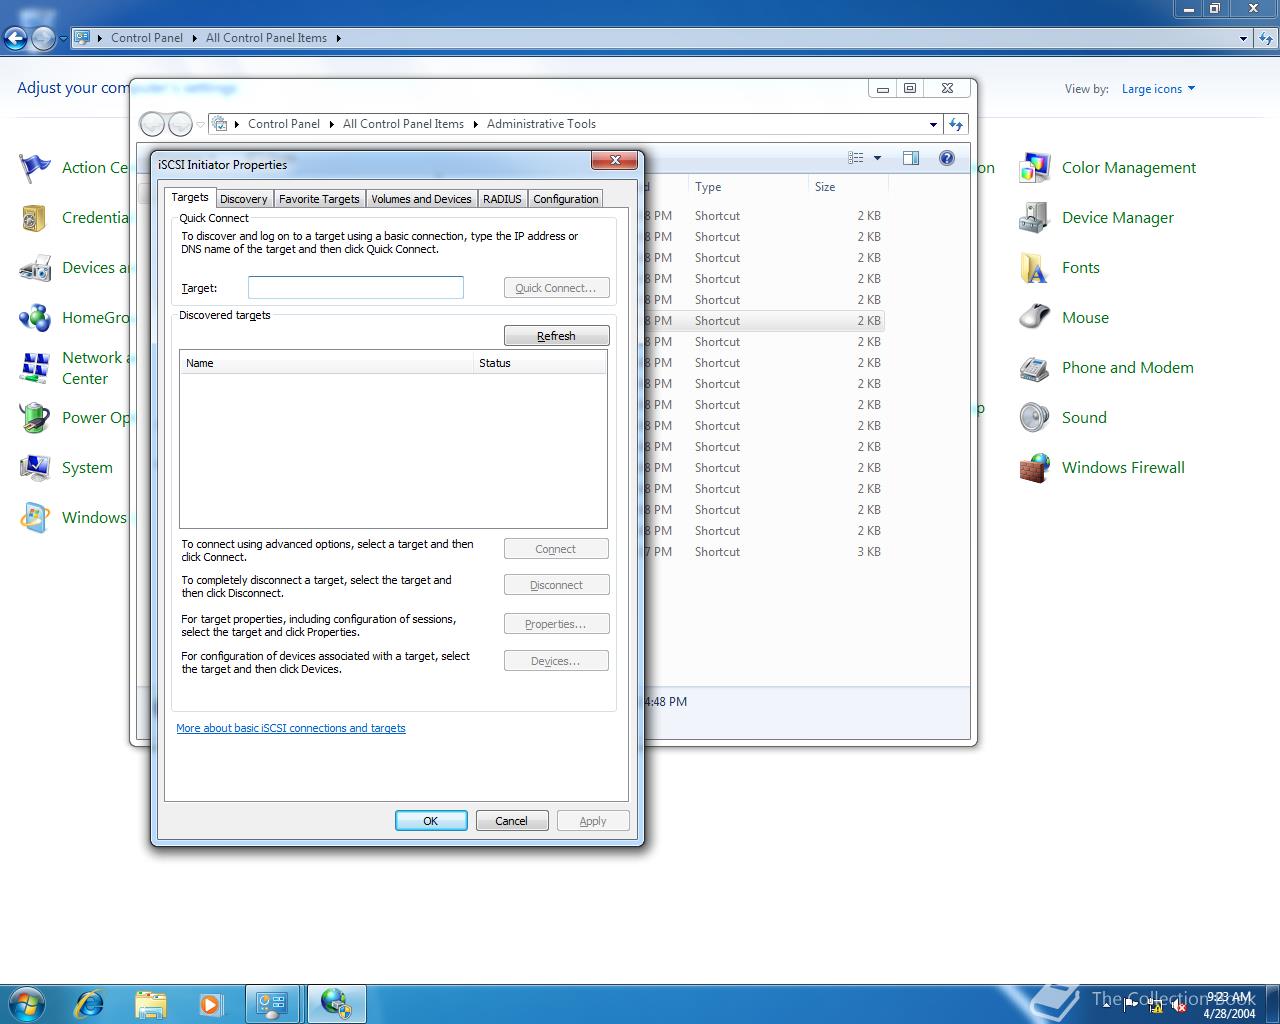This screenshot has height=1024, width=1280.
Task: Sort Administrative Tools by Type column
Action: tap(747, 187)
